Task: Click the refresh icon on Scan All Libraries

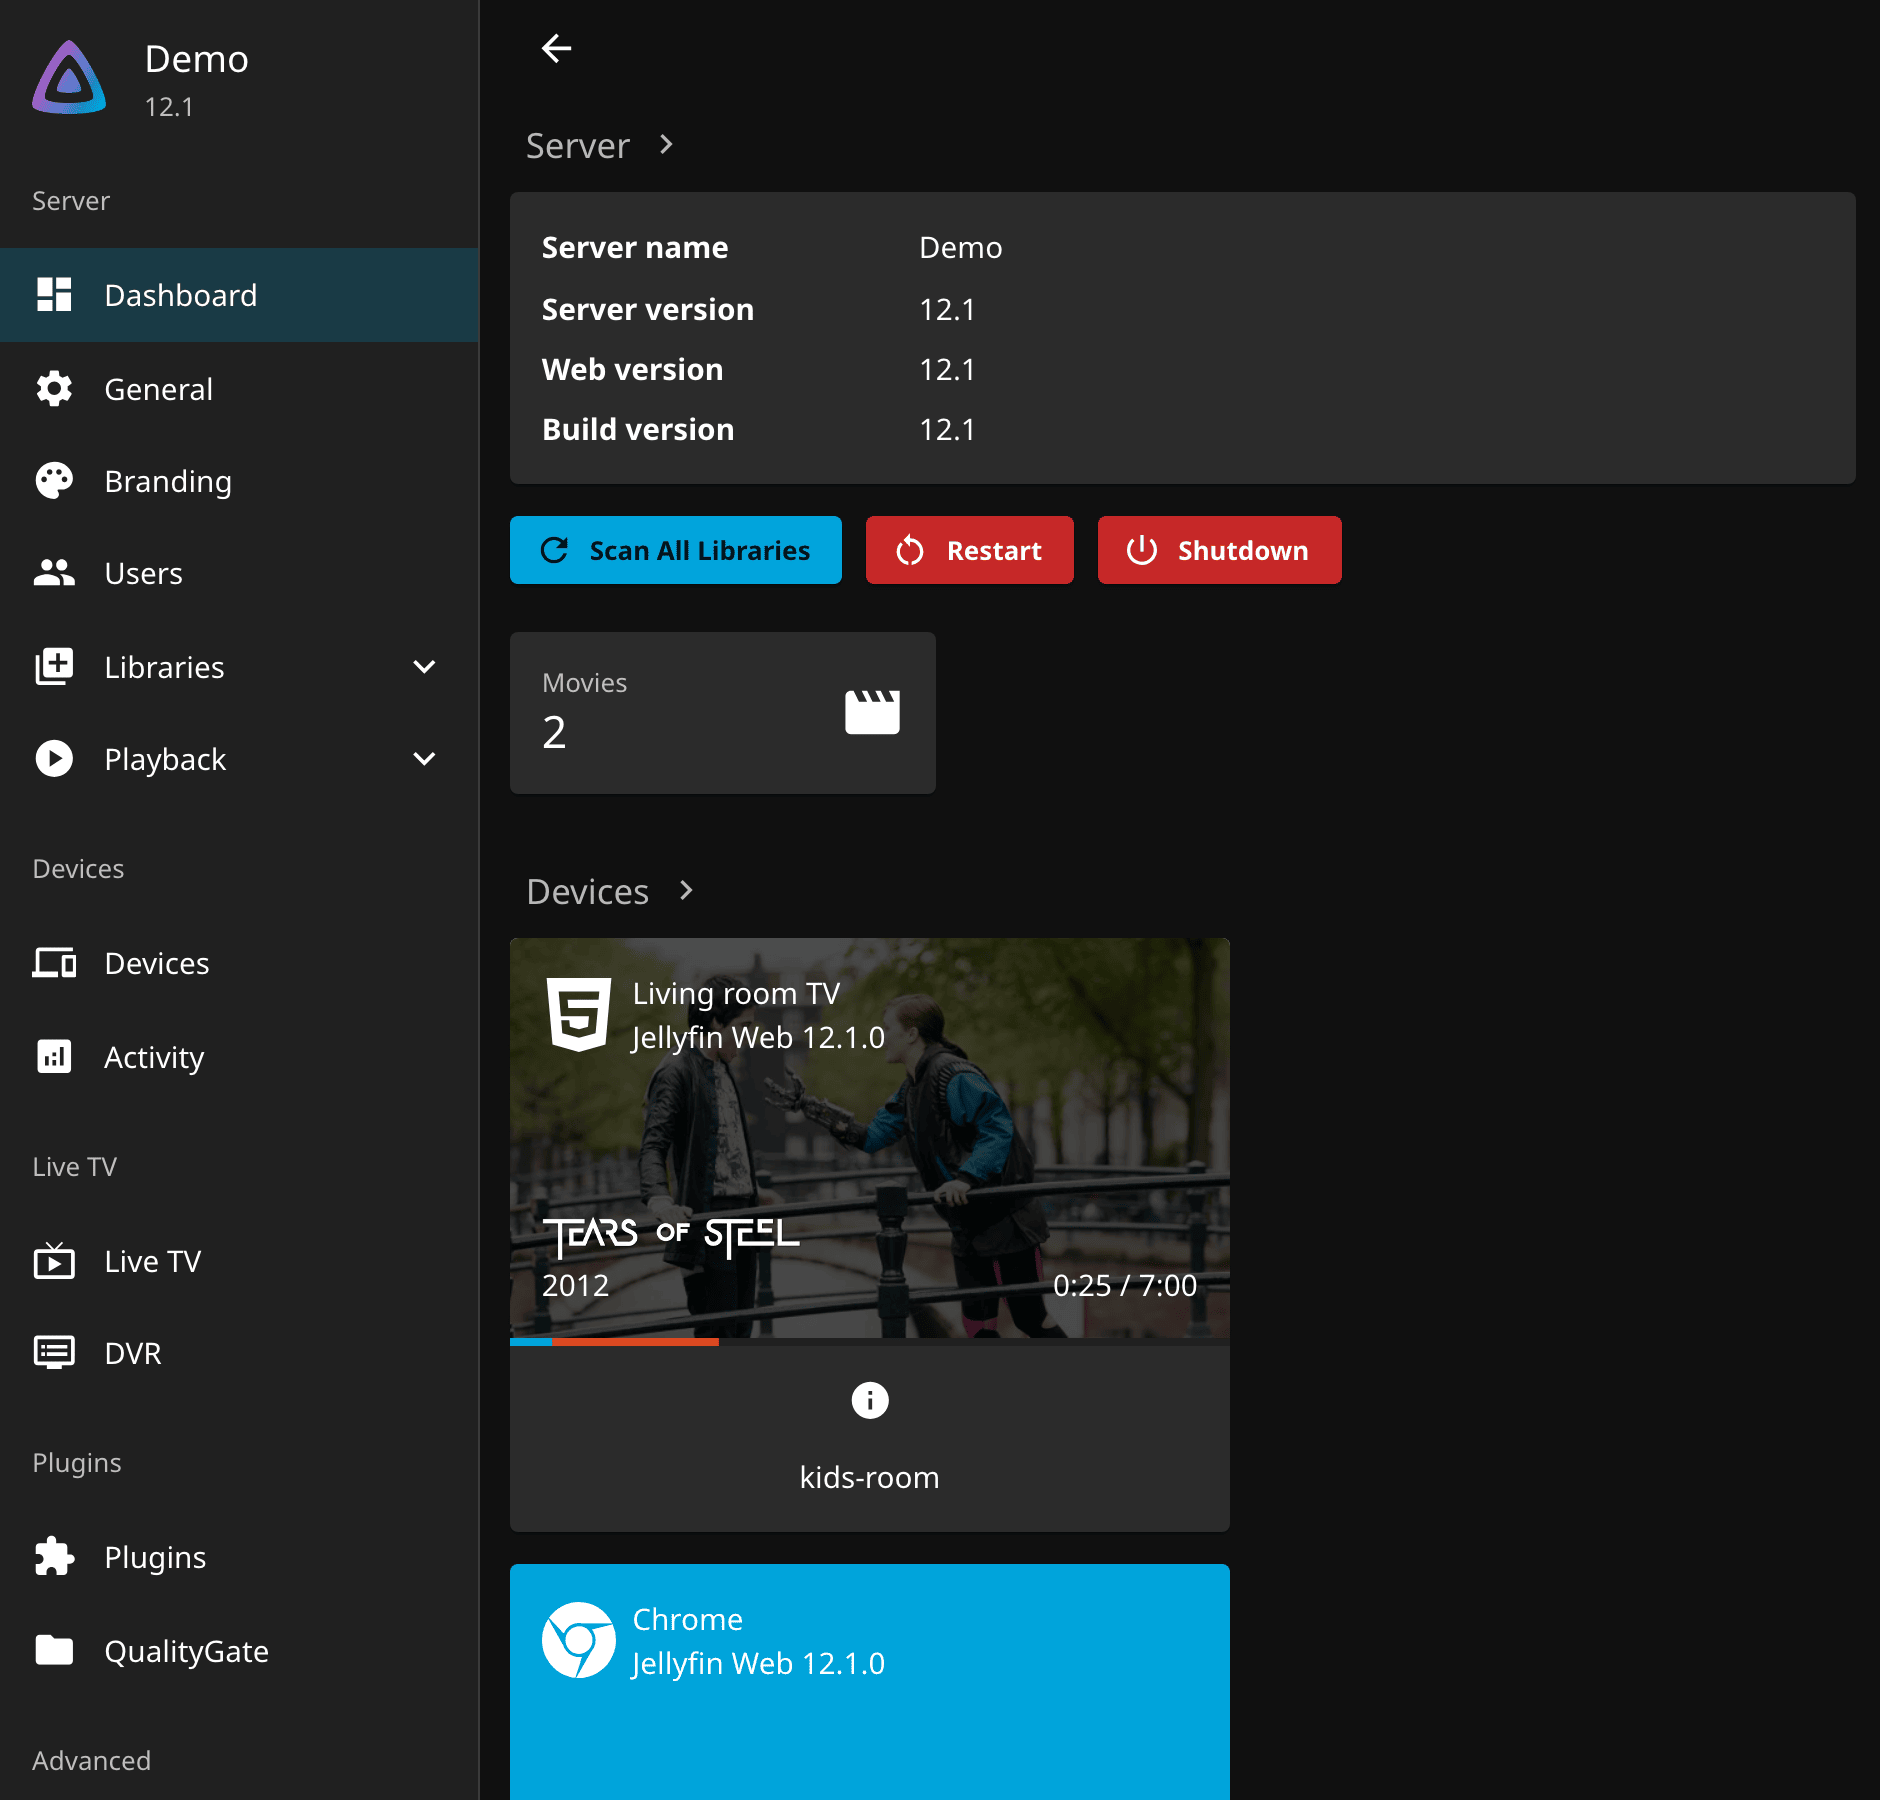Action: (x=555, y=550)
